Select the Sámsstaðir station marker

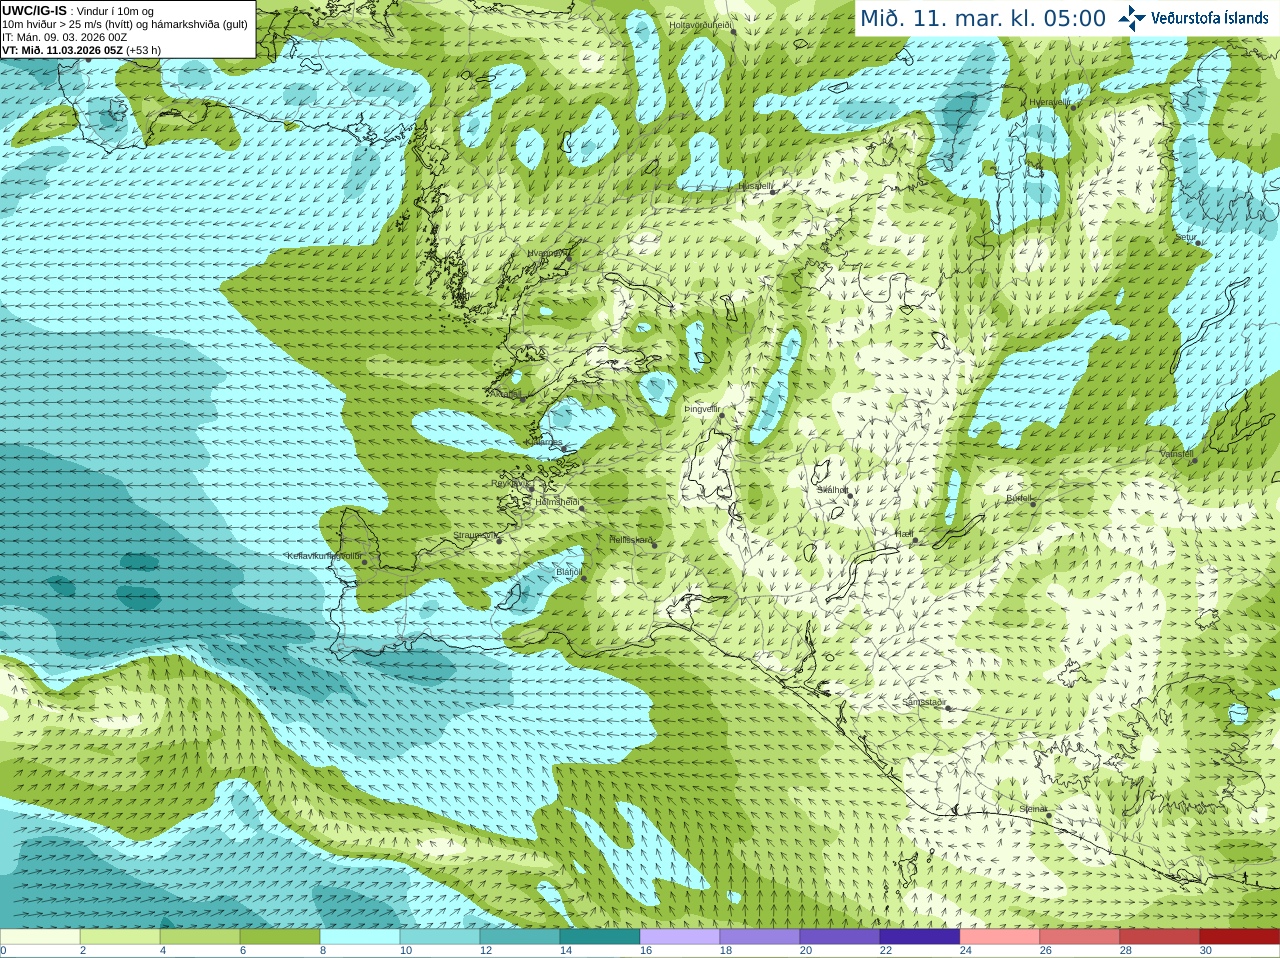[x=946, y=708]
